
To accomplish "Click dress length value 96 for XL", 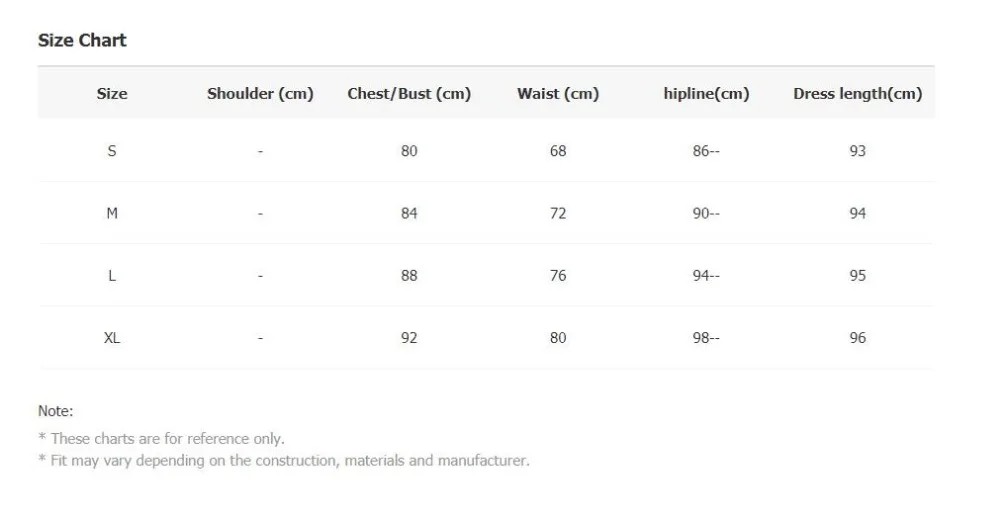I will 857,338.
